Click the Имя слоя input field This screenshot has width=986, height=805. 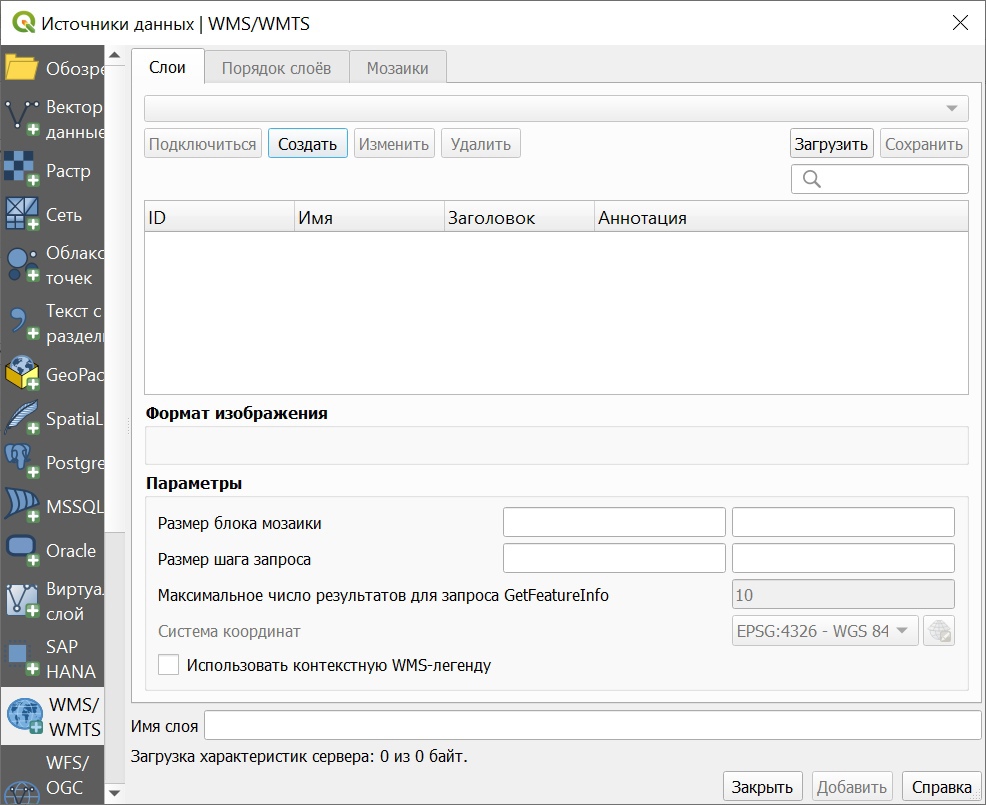click(x=592, y=726)
